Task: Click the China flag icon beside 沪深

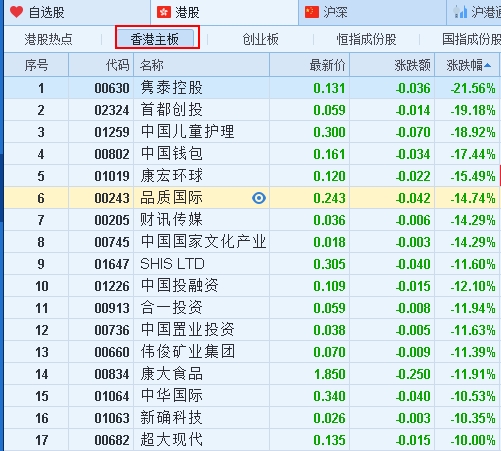Action: [x=312, y=12]
